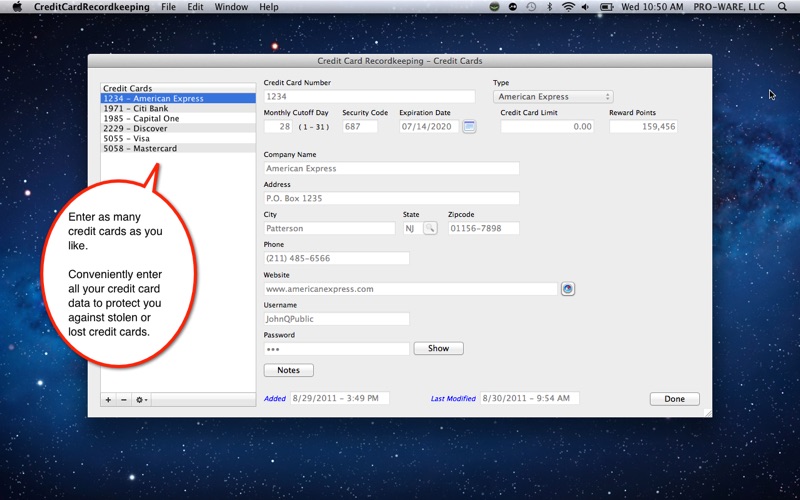This screenshot has height=500, width=800.
Task: Click the Expiration Date field
Action: tap(429, 127)
